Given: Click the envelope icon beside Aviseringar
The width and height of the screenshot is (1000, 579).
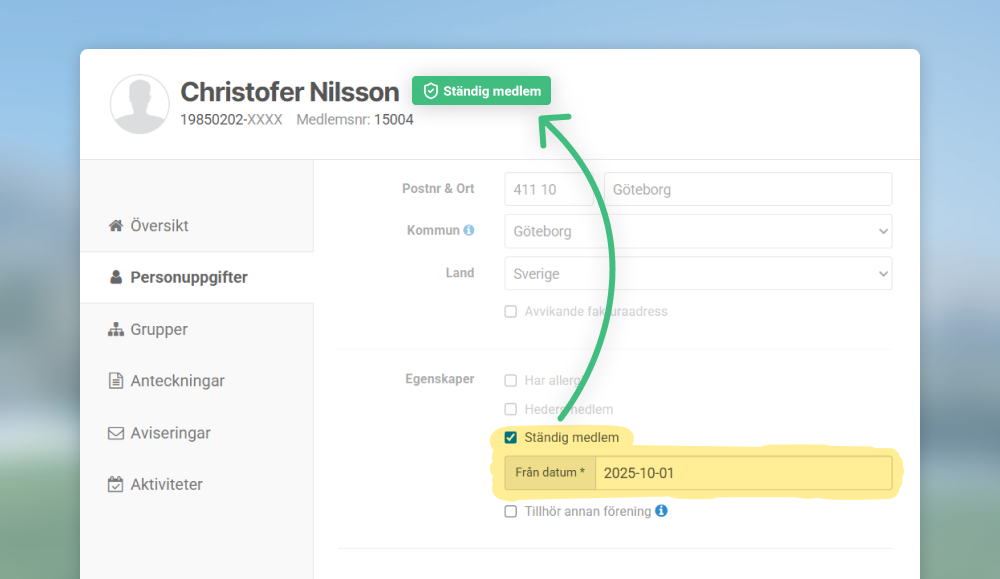Looking at the screenshot, I should point(116,433).
